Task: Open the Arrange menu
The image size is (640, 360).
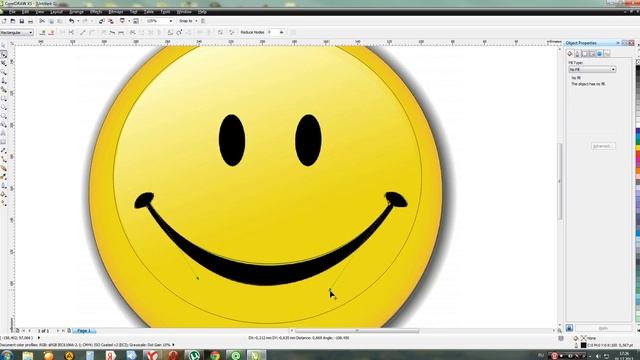Action: 76,12
